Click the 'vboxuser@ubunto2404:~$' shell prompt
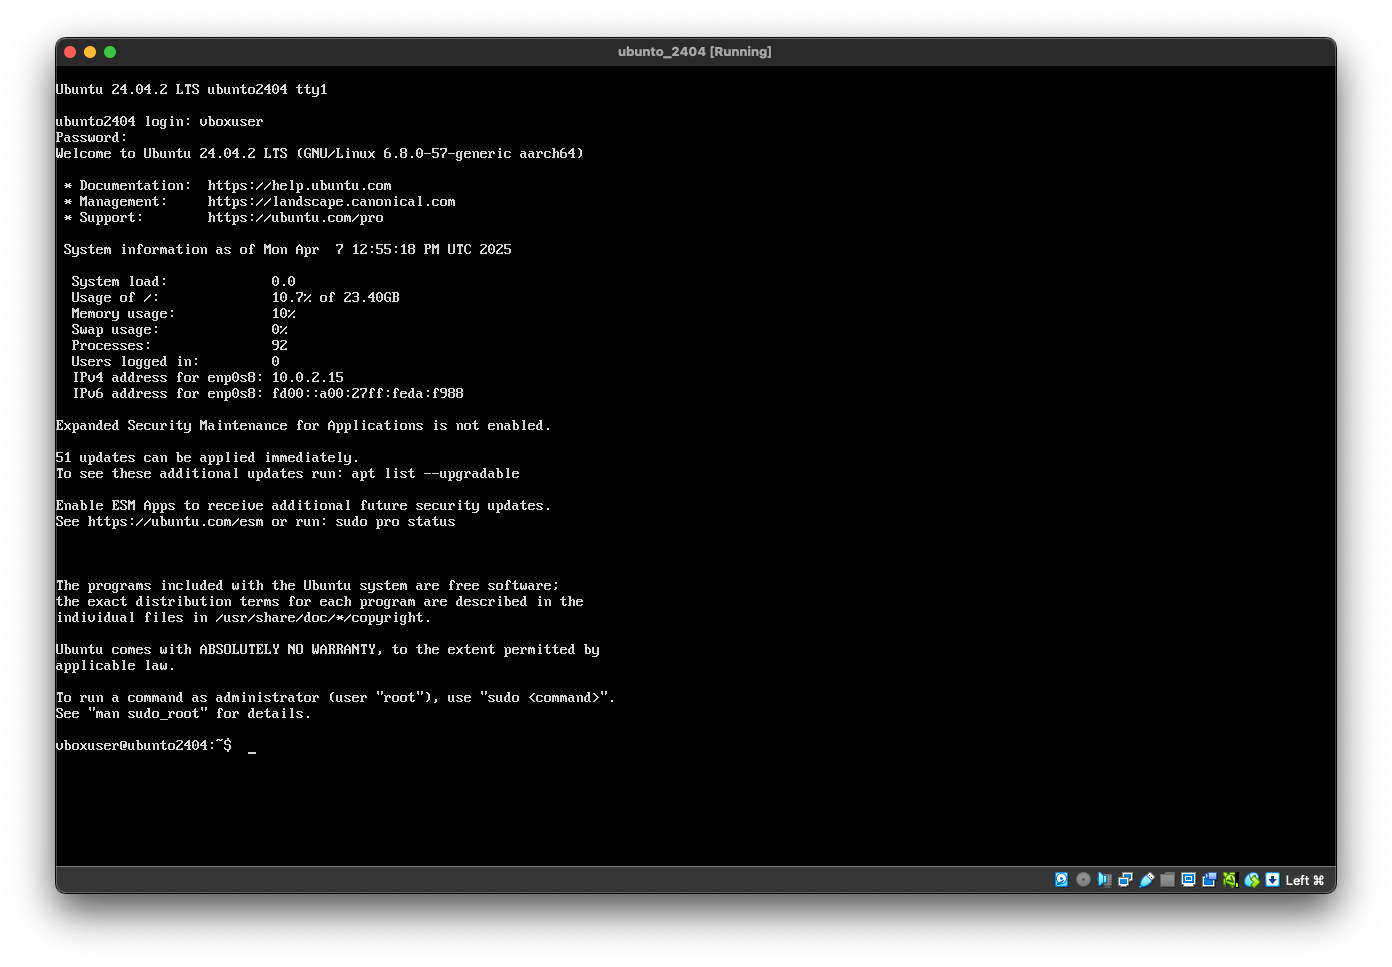 (144, 746)
